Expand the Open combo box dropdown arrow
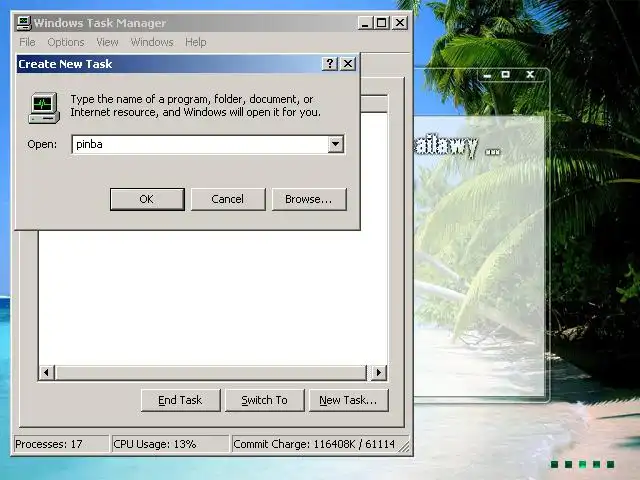 click(x=336, y=144)
